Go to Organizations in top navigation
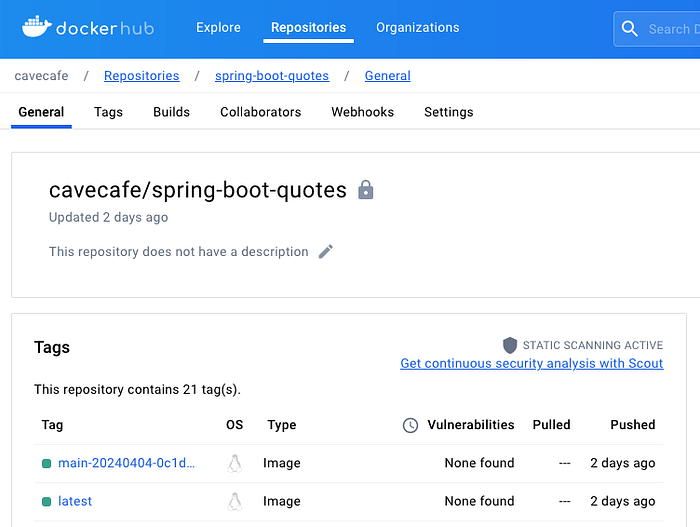The image size is (700, 527). [x=418, y=28]
